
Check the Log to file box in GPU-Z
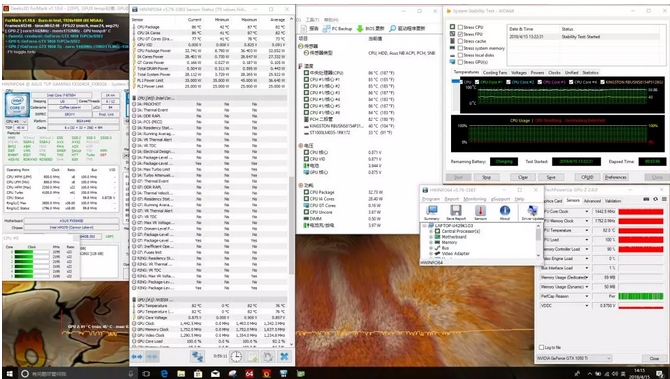[x=542, y=347]
